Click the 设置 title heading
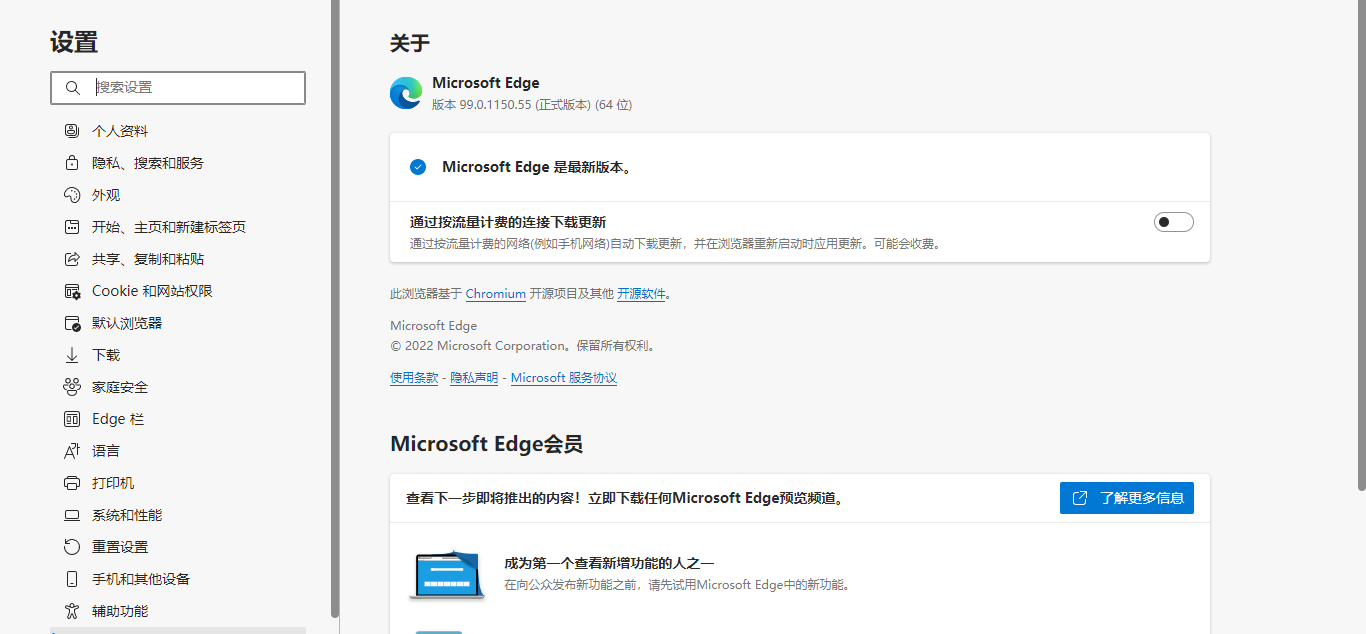 click(x=74, y=42)
